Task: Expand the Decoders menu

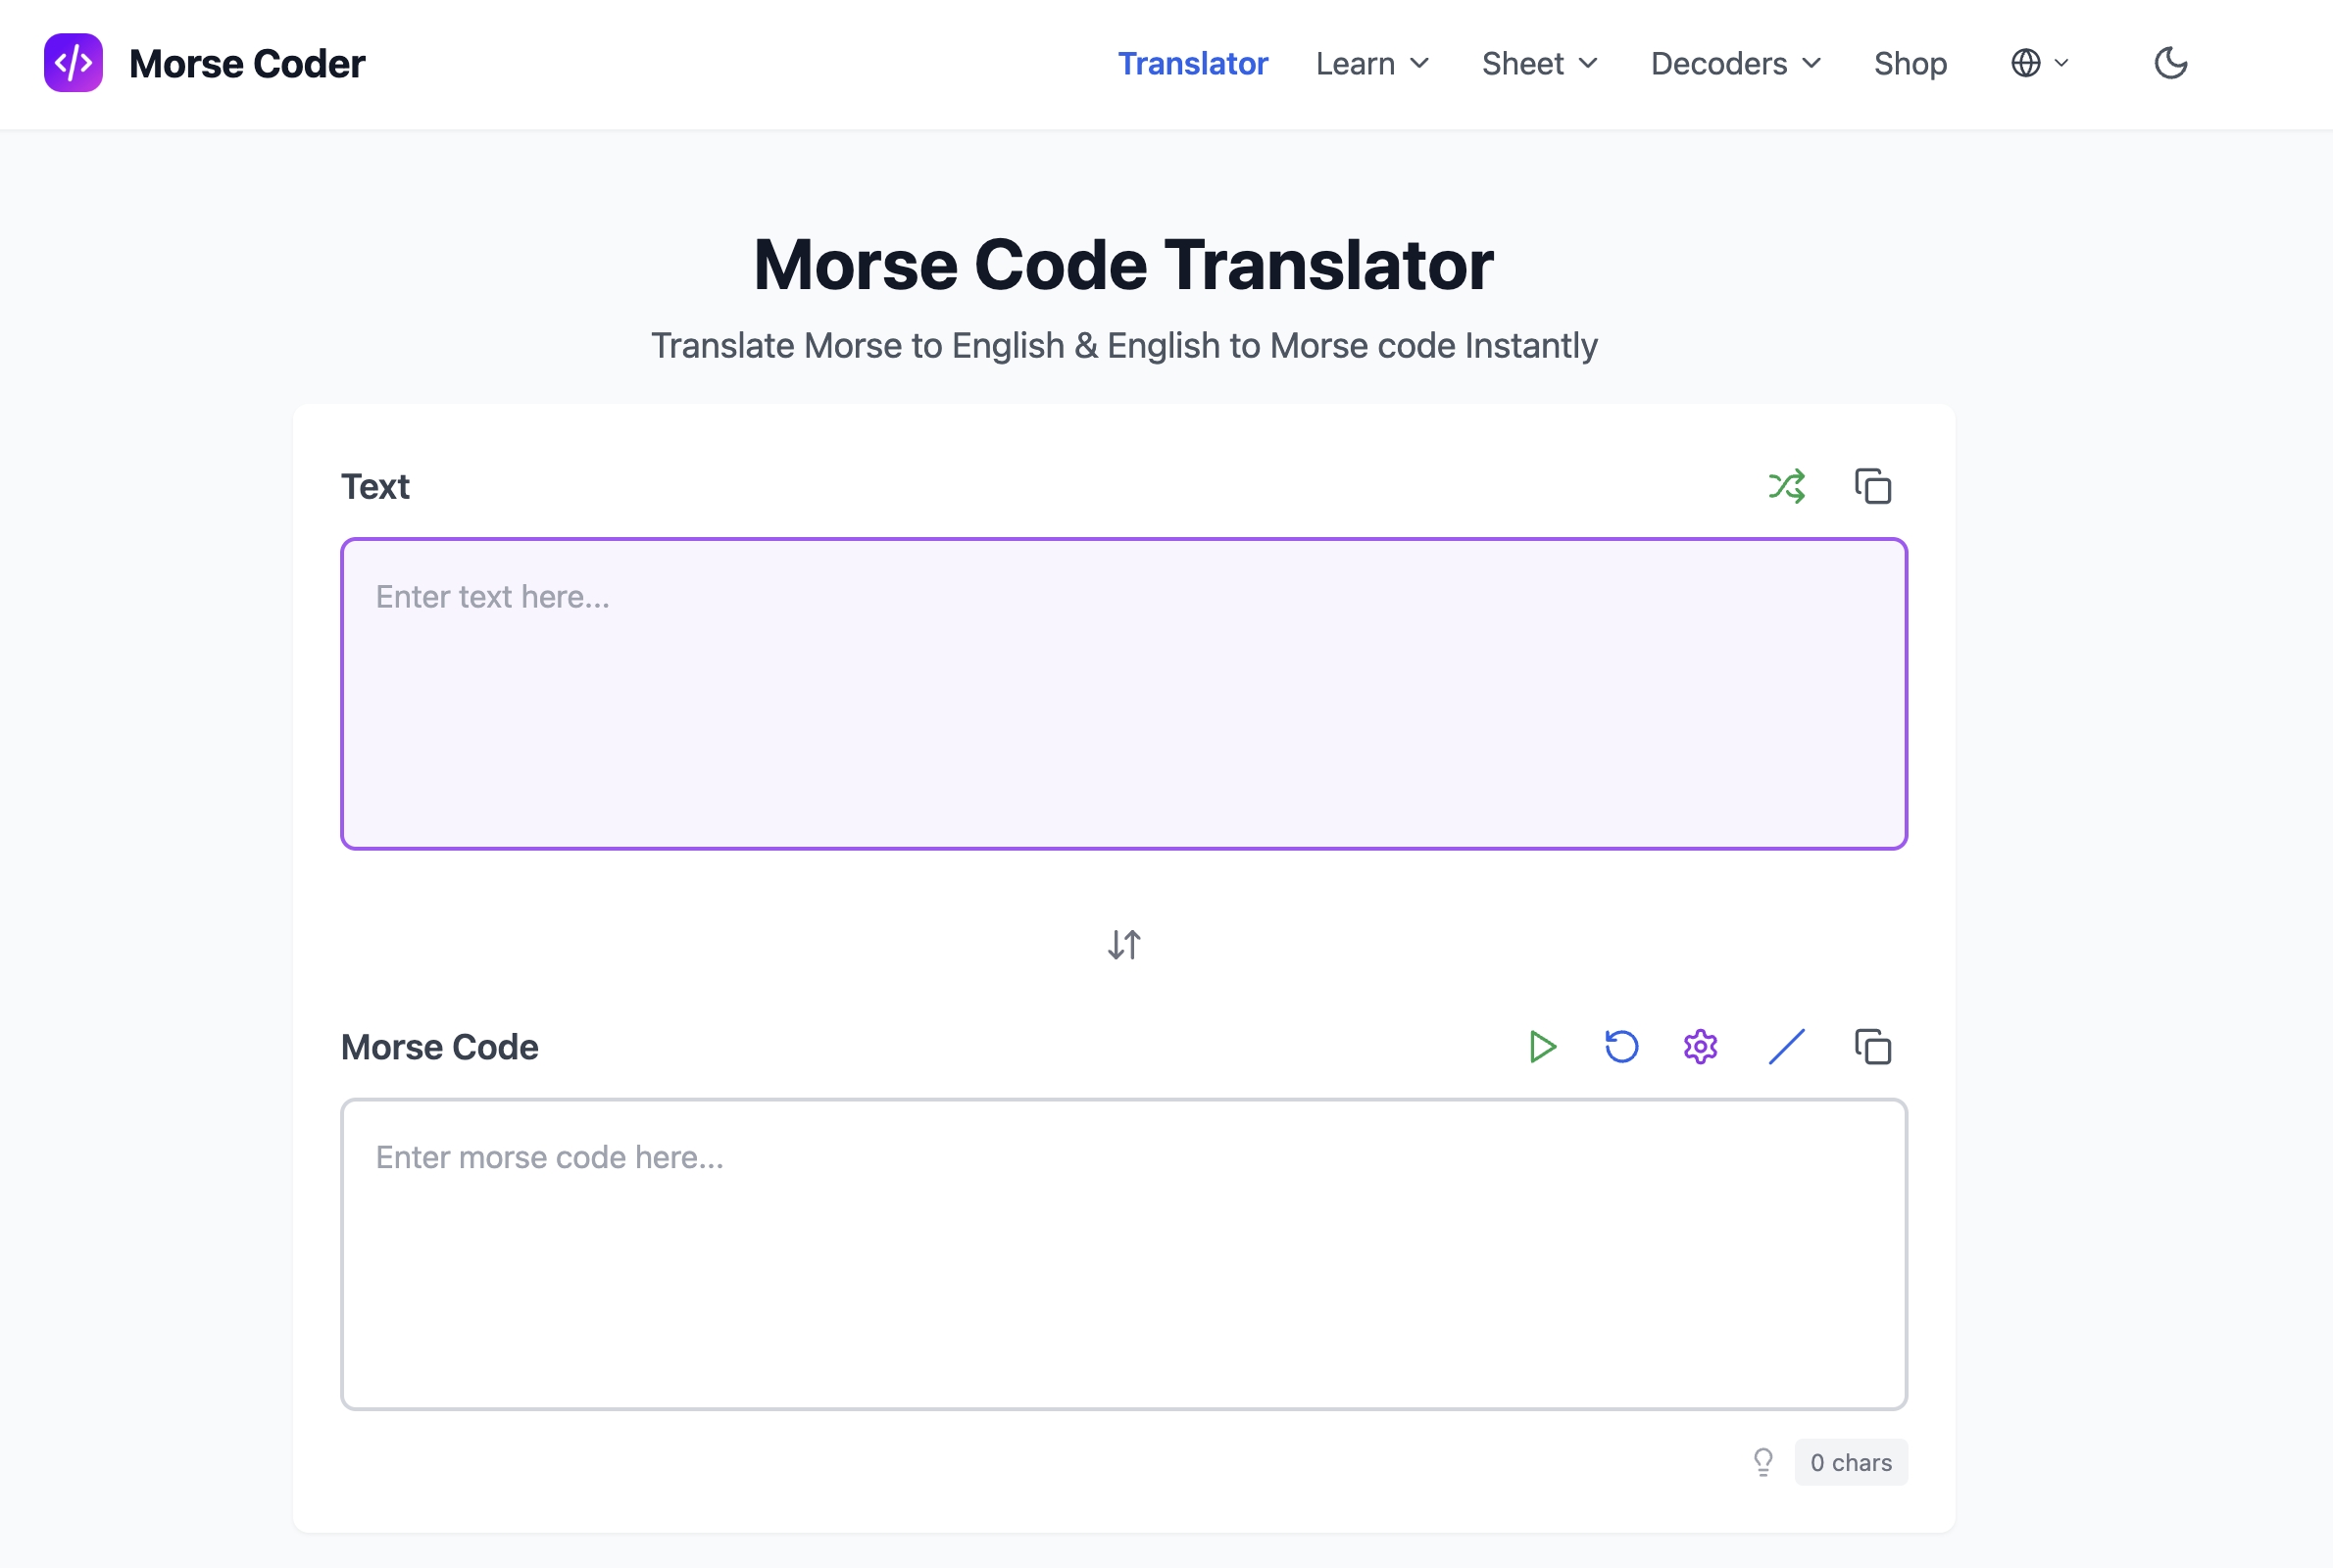Action: coord(1735,63)
